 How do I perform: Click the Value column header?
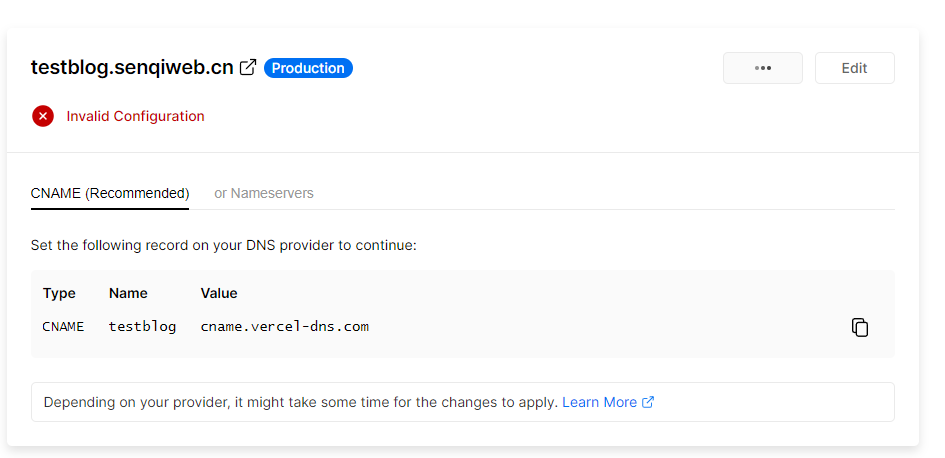click(x=219, y=293)
